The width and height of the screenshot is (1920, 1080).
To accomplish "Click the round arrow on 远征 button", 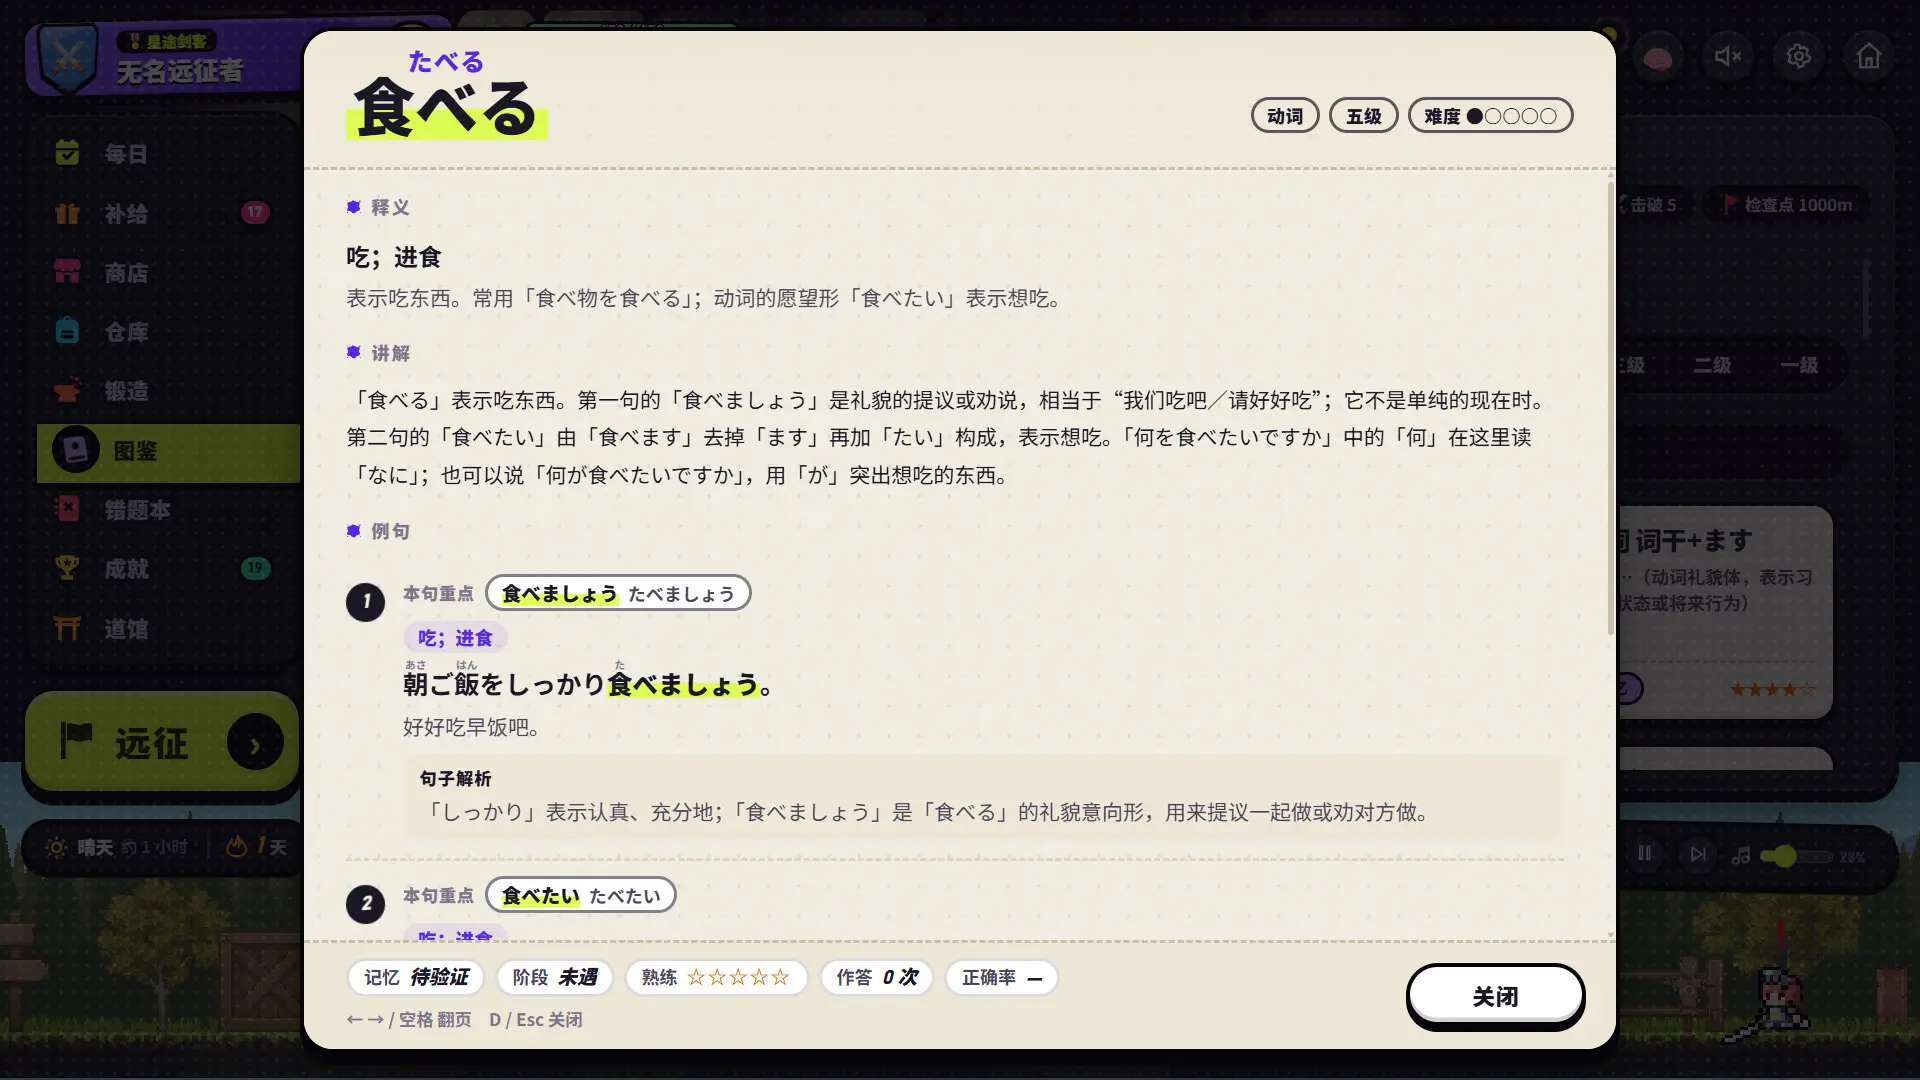I will (255, 743).
